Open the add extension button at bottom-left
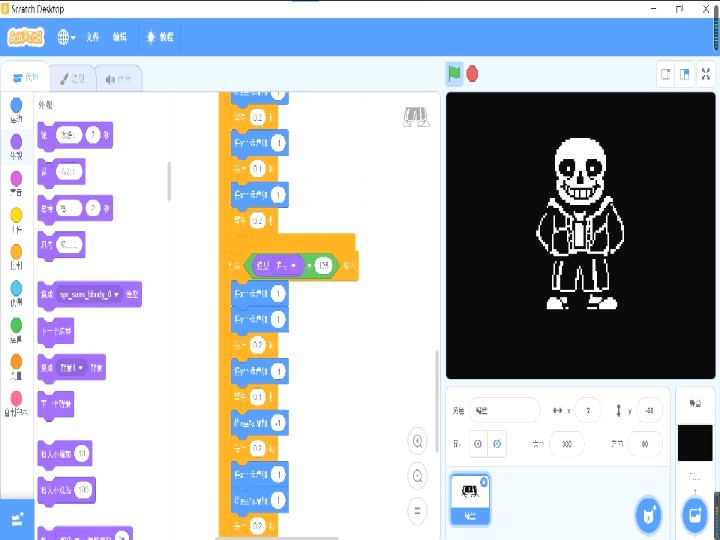The width and height of the screenshot is (720, 540). [x=17, y=518]
